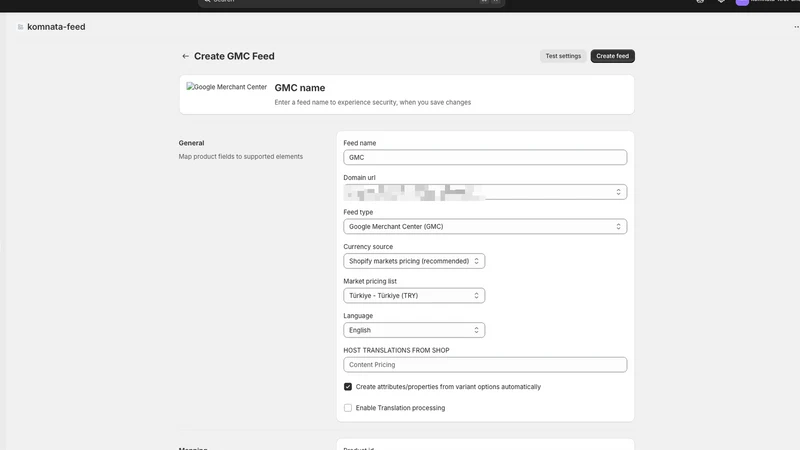Uncheck Create attributes from variant options automatically
The height and width of the screenshot is (450, 800).
click(x=348, y=387)
